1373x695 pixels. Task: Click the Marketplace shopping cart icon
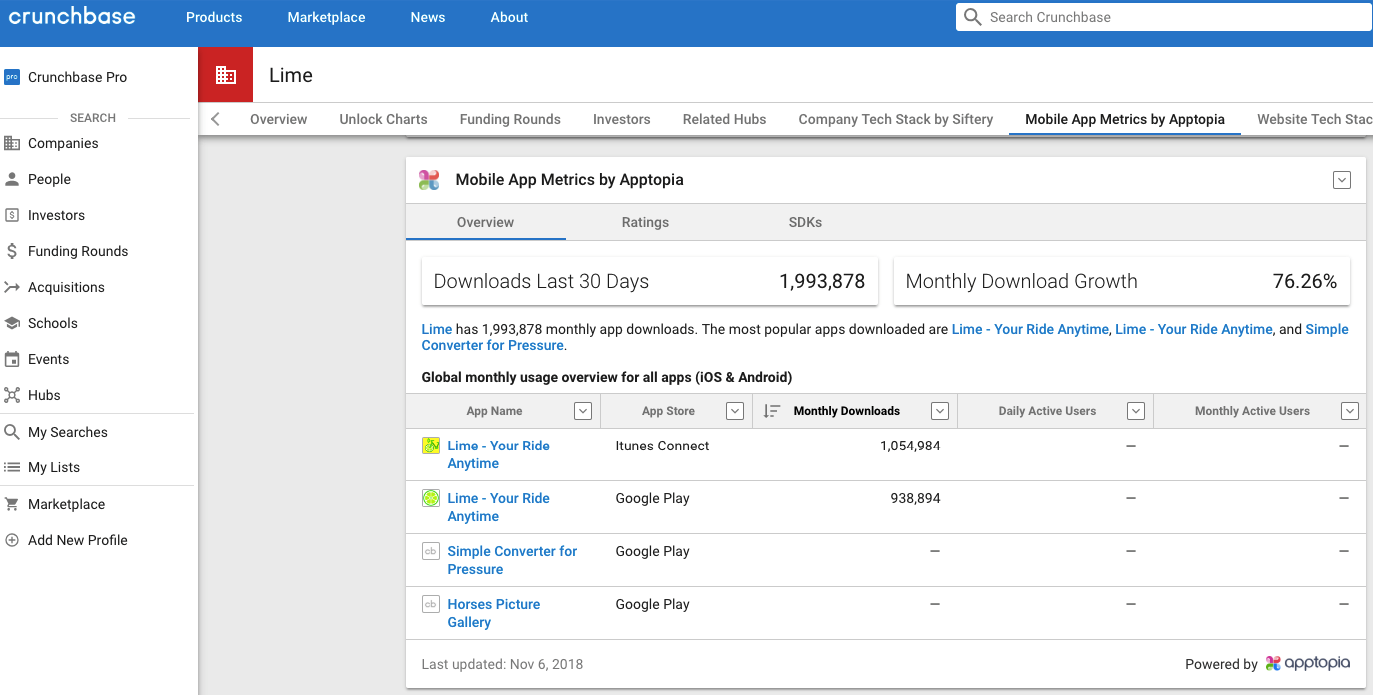point(12,504)
